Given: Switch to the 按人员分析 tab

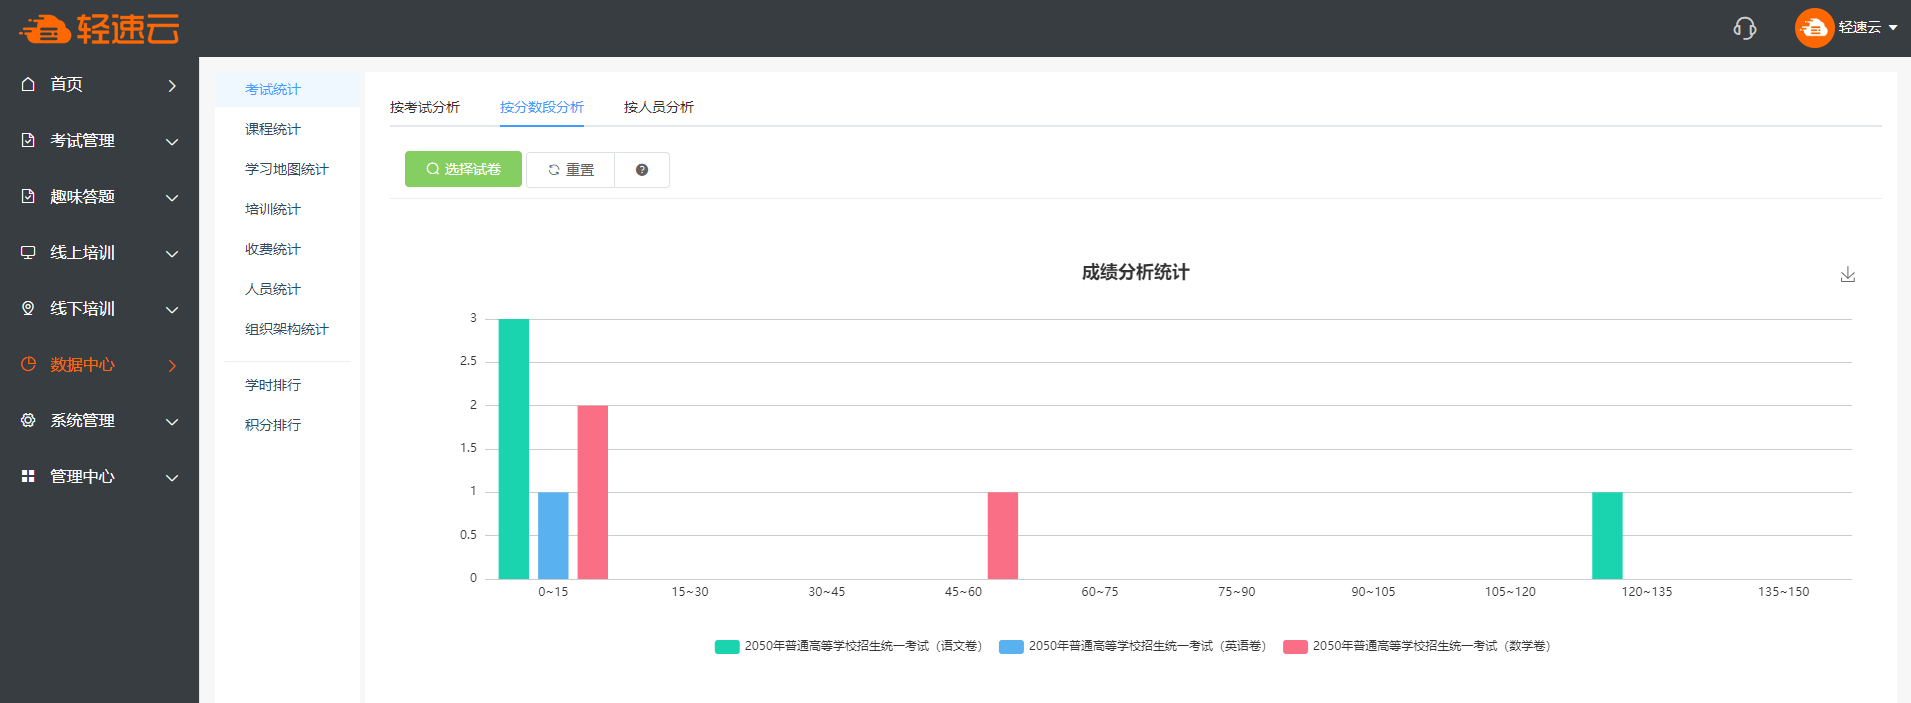Looking at the screenshot, I should tap(658, 107).
